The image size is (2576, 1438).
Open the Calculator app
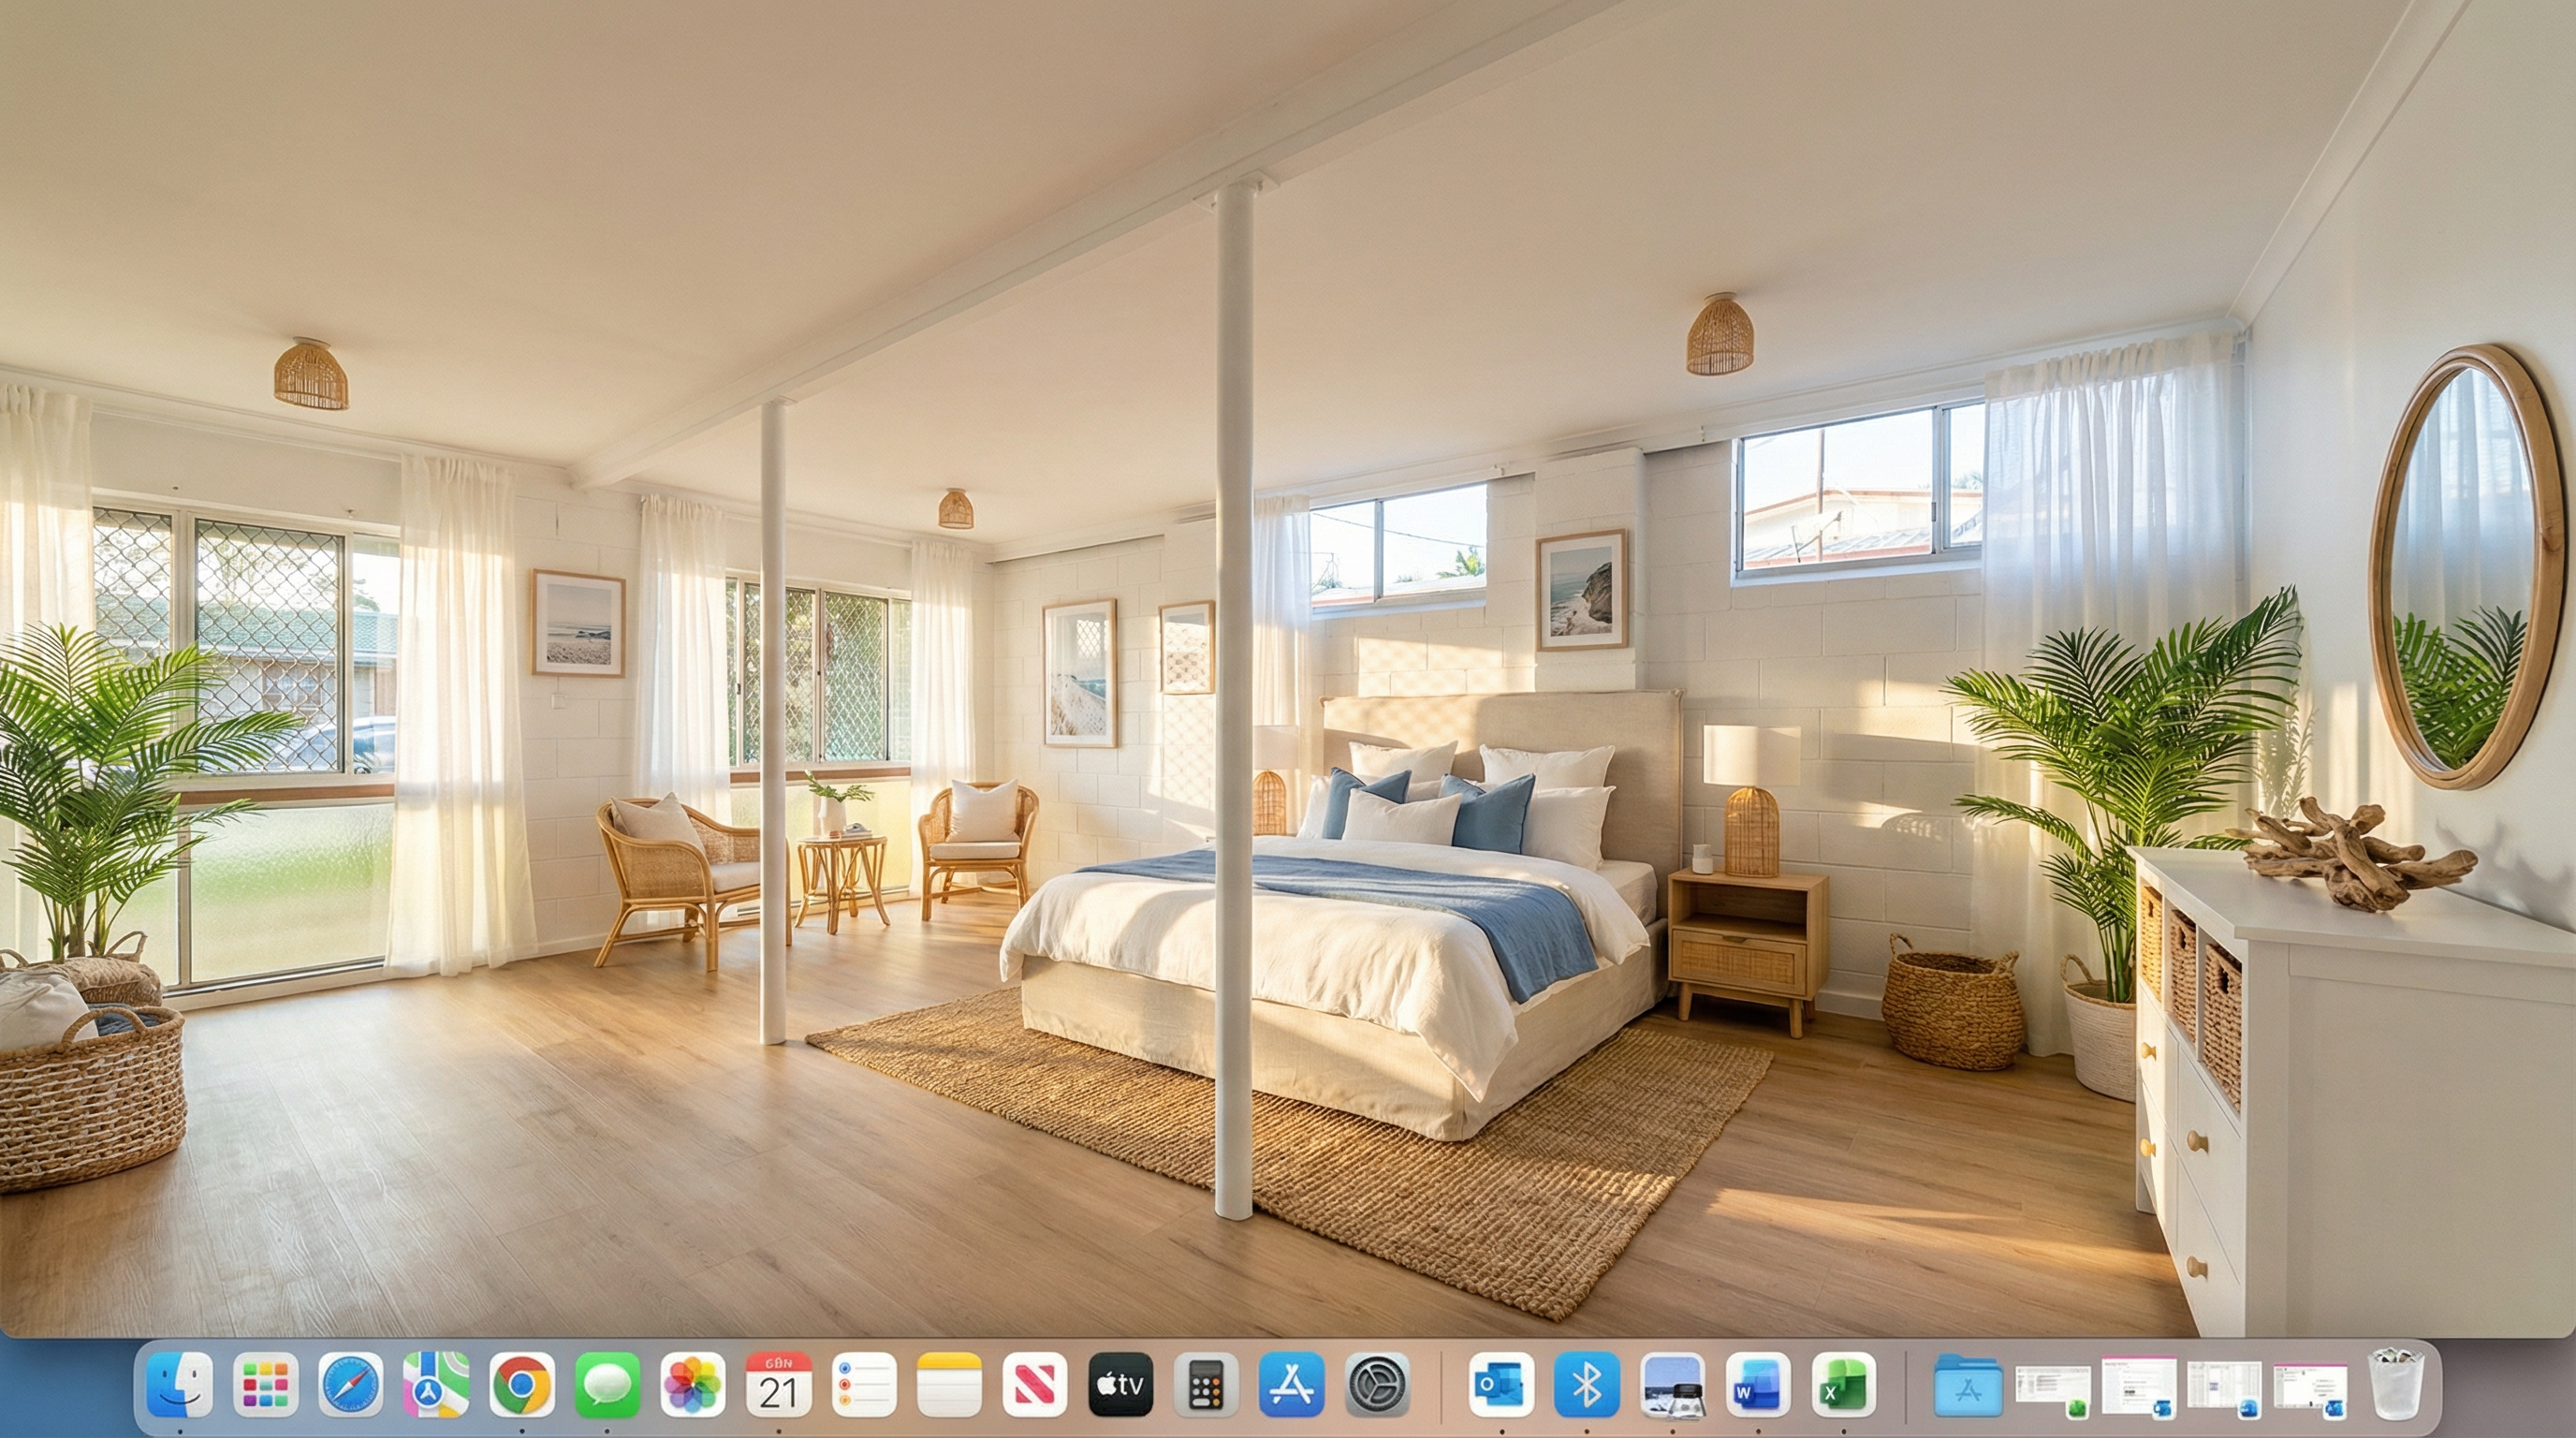1206,1385
